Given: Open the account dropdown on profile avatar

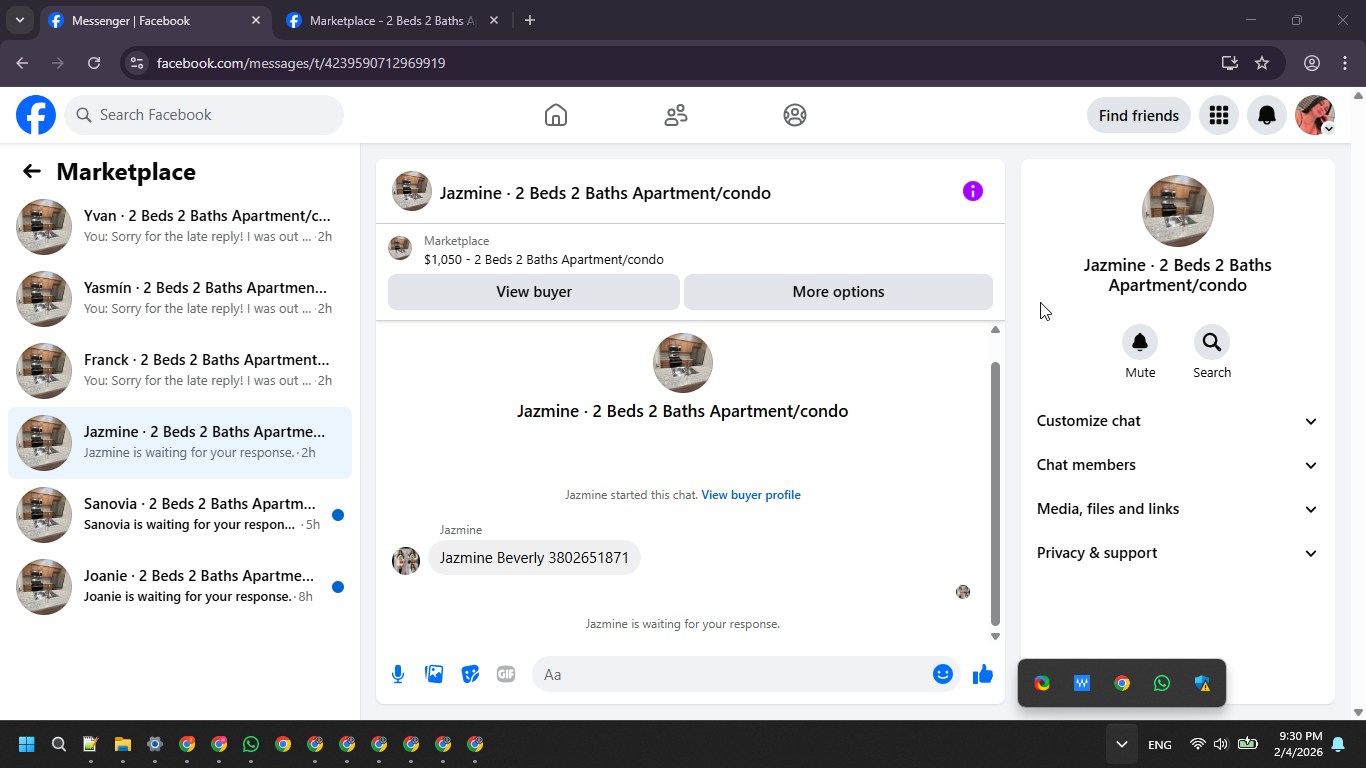Looking at the screenshot, I should [x=1328, y=129].
